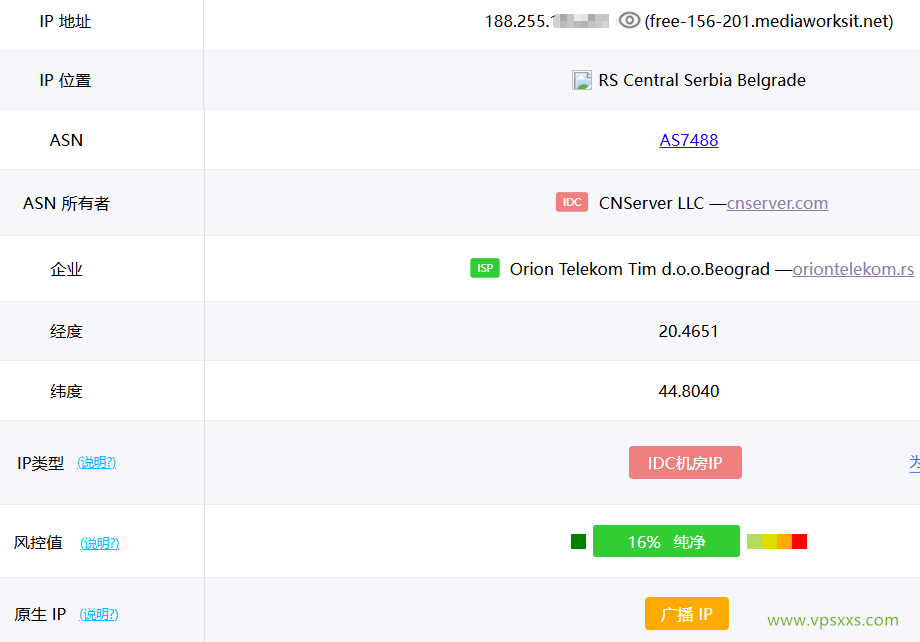920x642 pixels.
Task: Open the AS7488 link
Action: [689, 140]
